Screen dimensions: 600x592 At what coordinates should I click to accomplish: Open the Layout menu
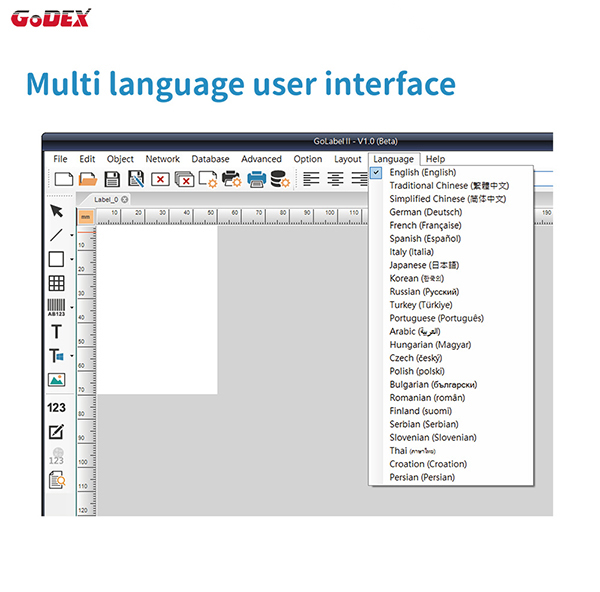[347, 159]
